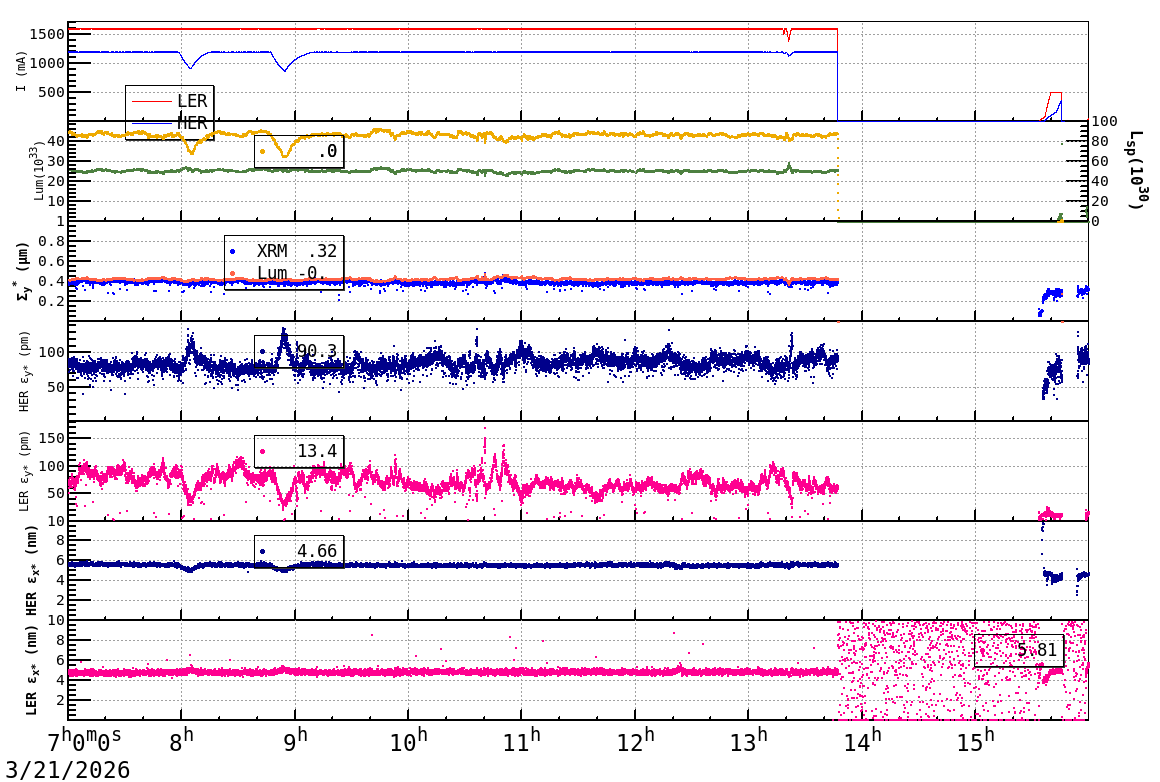Click the I (mA) axis label
Viewport: 1160px width, 782px height.
click(x=20, y=72)
